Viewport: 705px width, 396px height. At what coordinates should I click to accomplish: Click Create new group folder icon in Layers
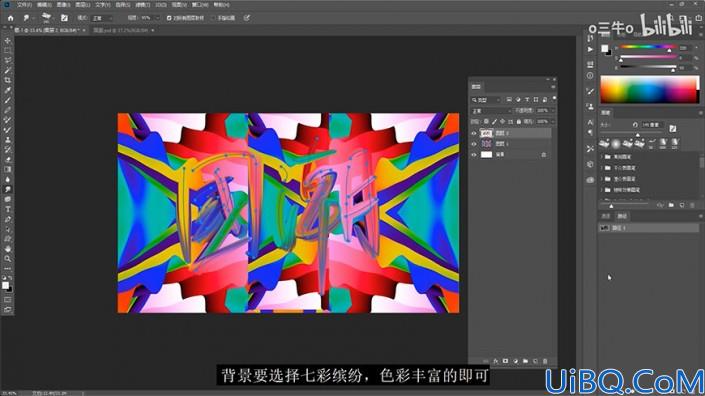[x=525, y=361]
